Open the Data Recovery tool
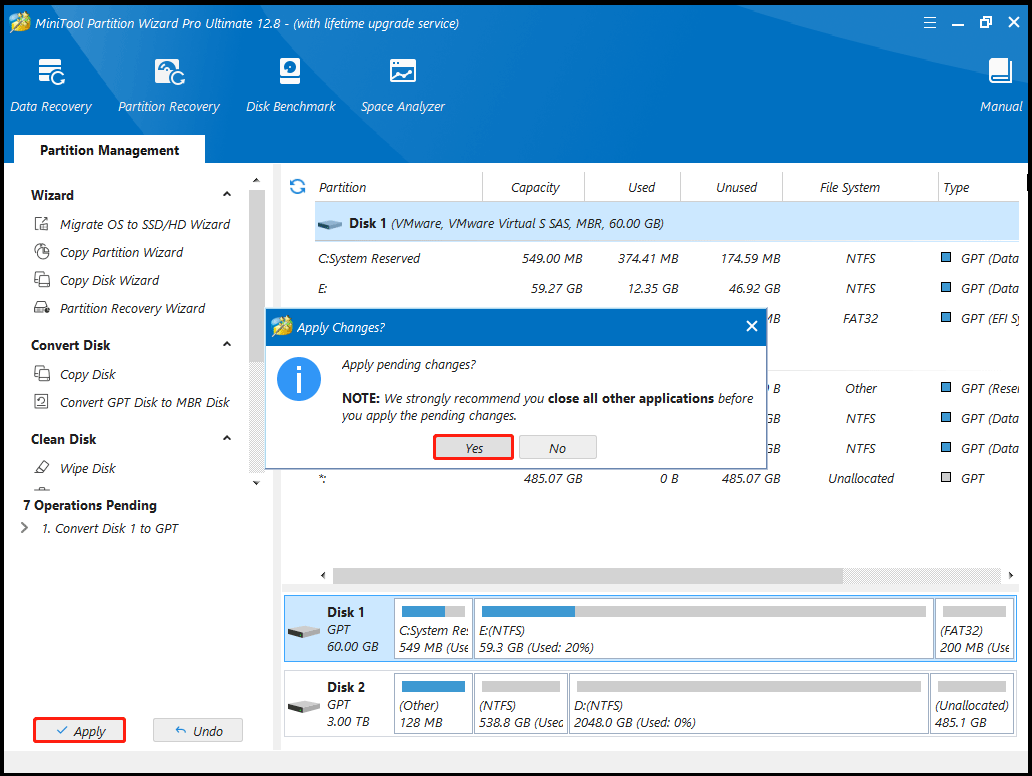Screen dimensions: 1032x776 (51, 84)
